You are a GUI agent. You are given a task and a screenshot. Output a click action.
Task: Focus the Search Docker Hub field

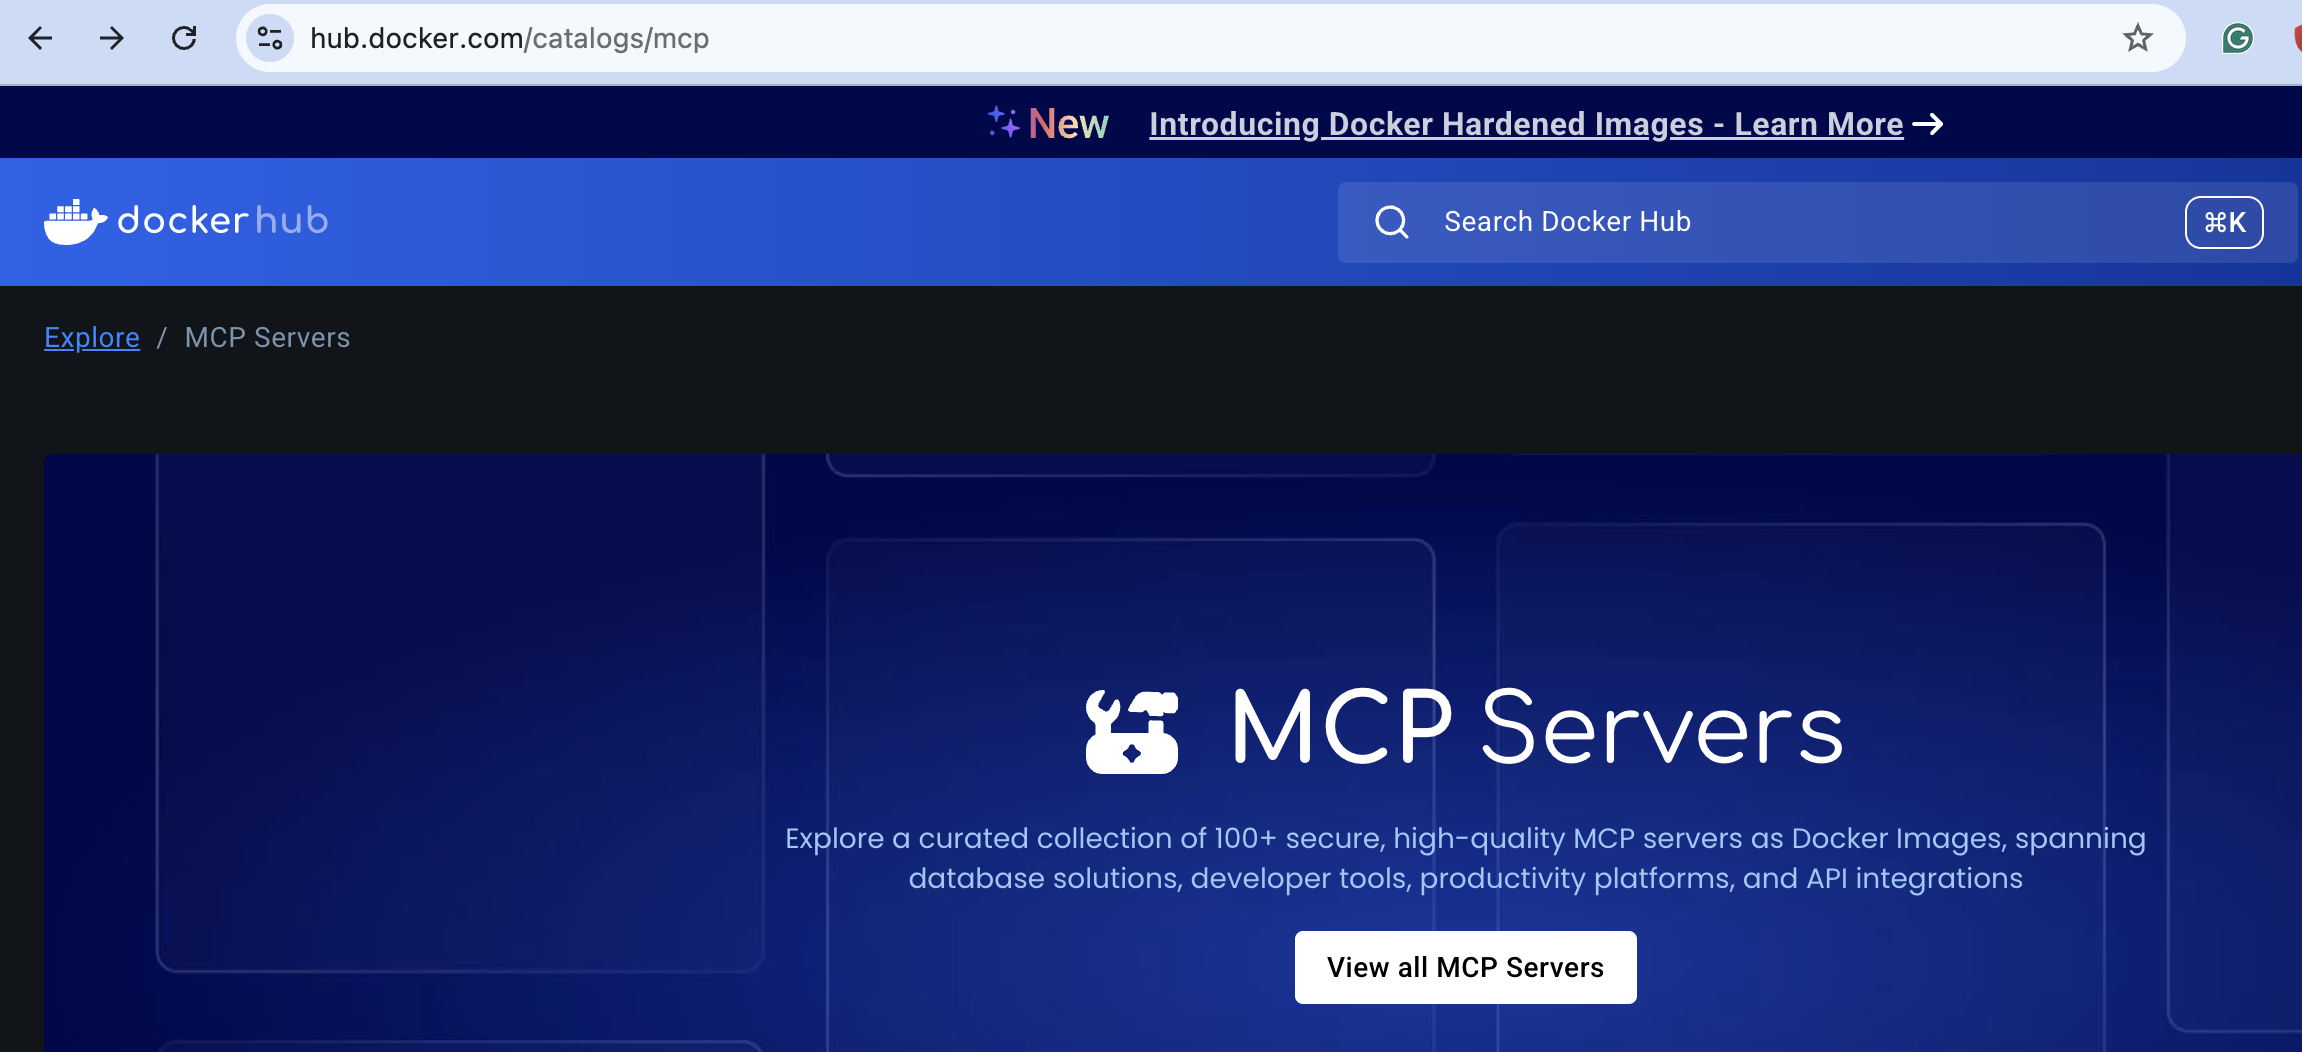(x=1816, y=222)
